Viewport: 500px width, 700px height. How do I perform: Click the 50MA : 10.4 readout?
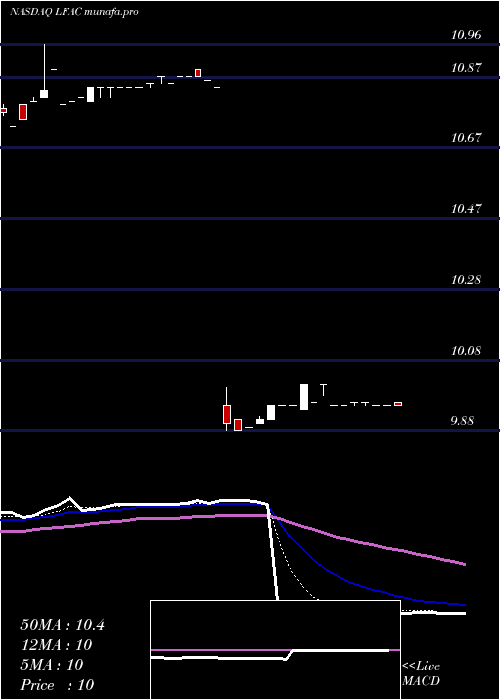[x=62, y=625]
